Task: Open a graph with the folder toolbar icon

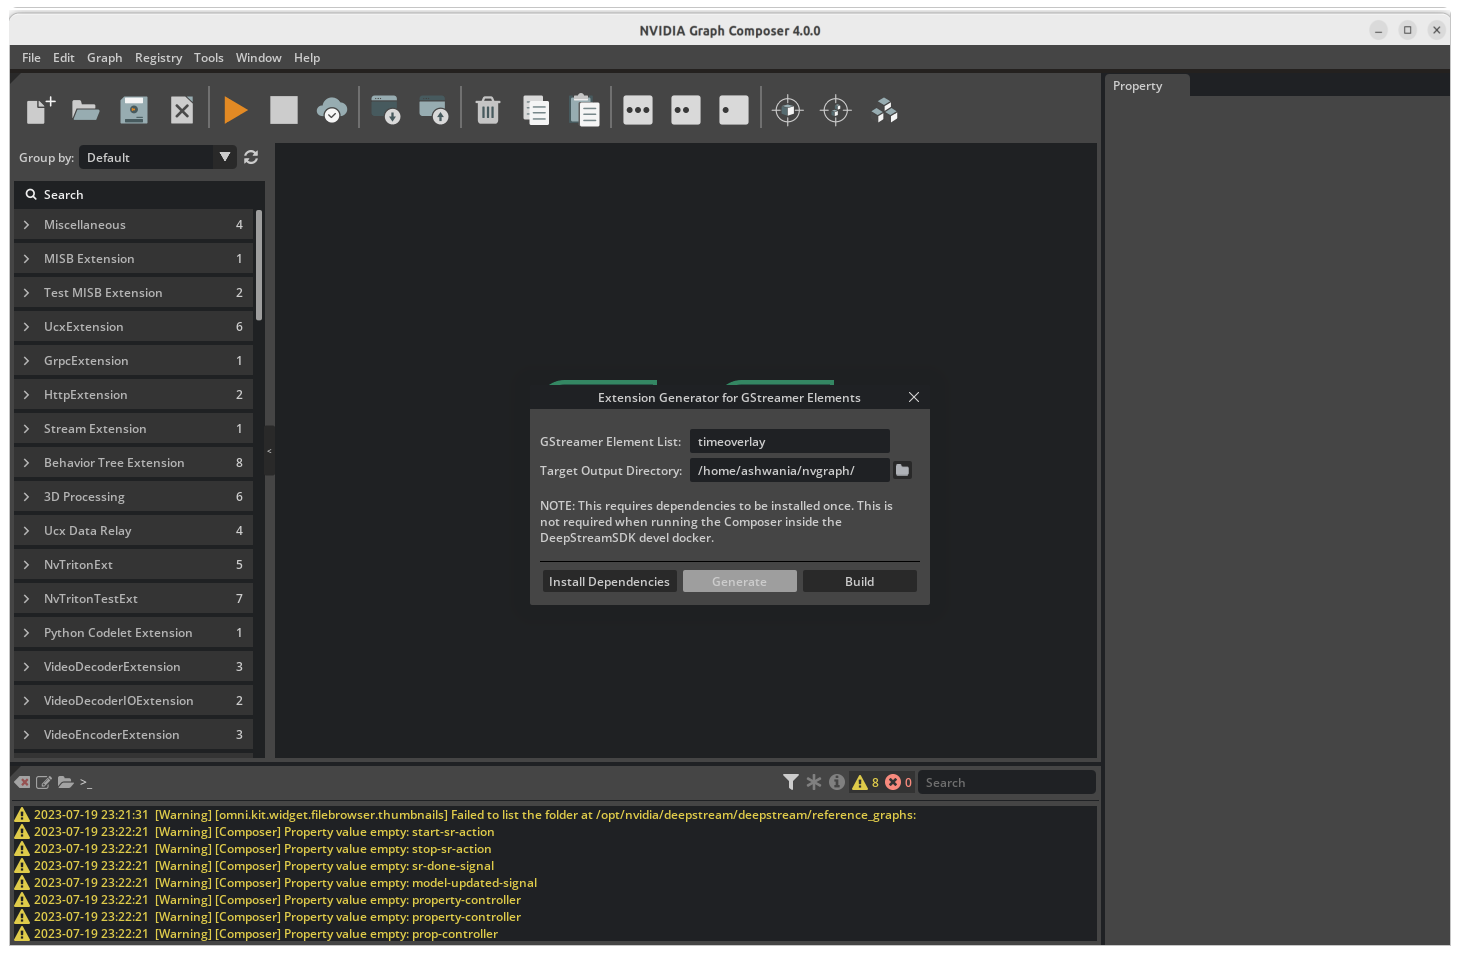Action: pyautogui.click(x=86, y=110)
